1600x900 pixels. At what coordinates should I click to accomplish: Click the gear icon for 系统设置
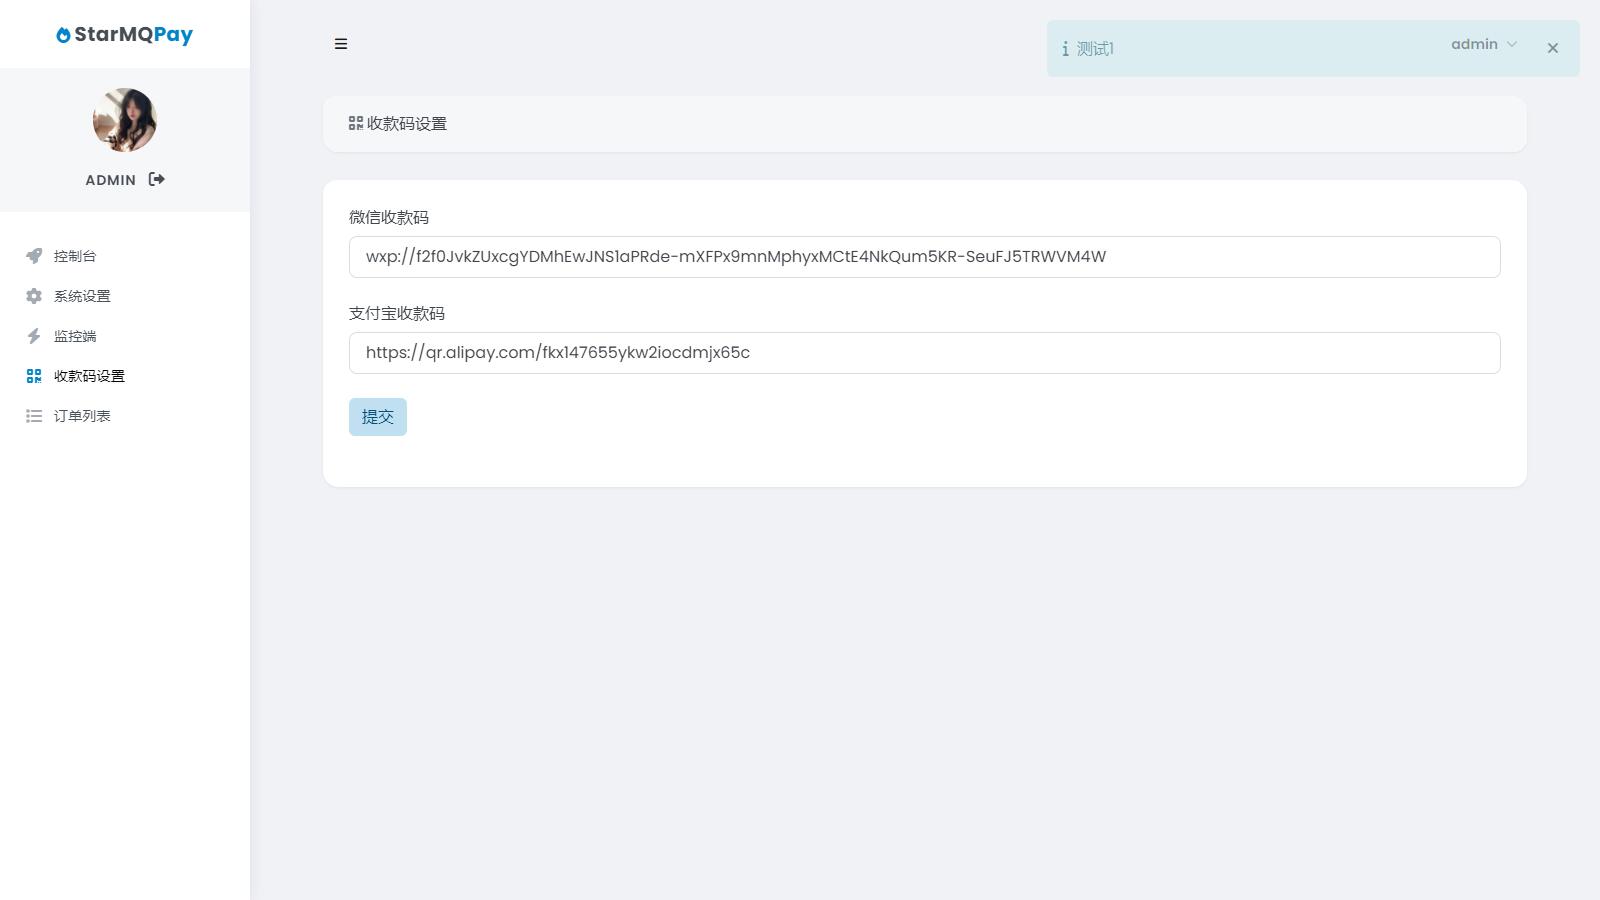coord(34,296)
